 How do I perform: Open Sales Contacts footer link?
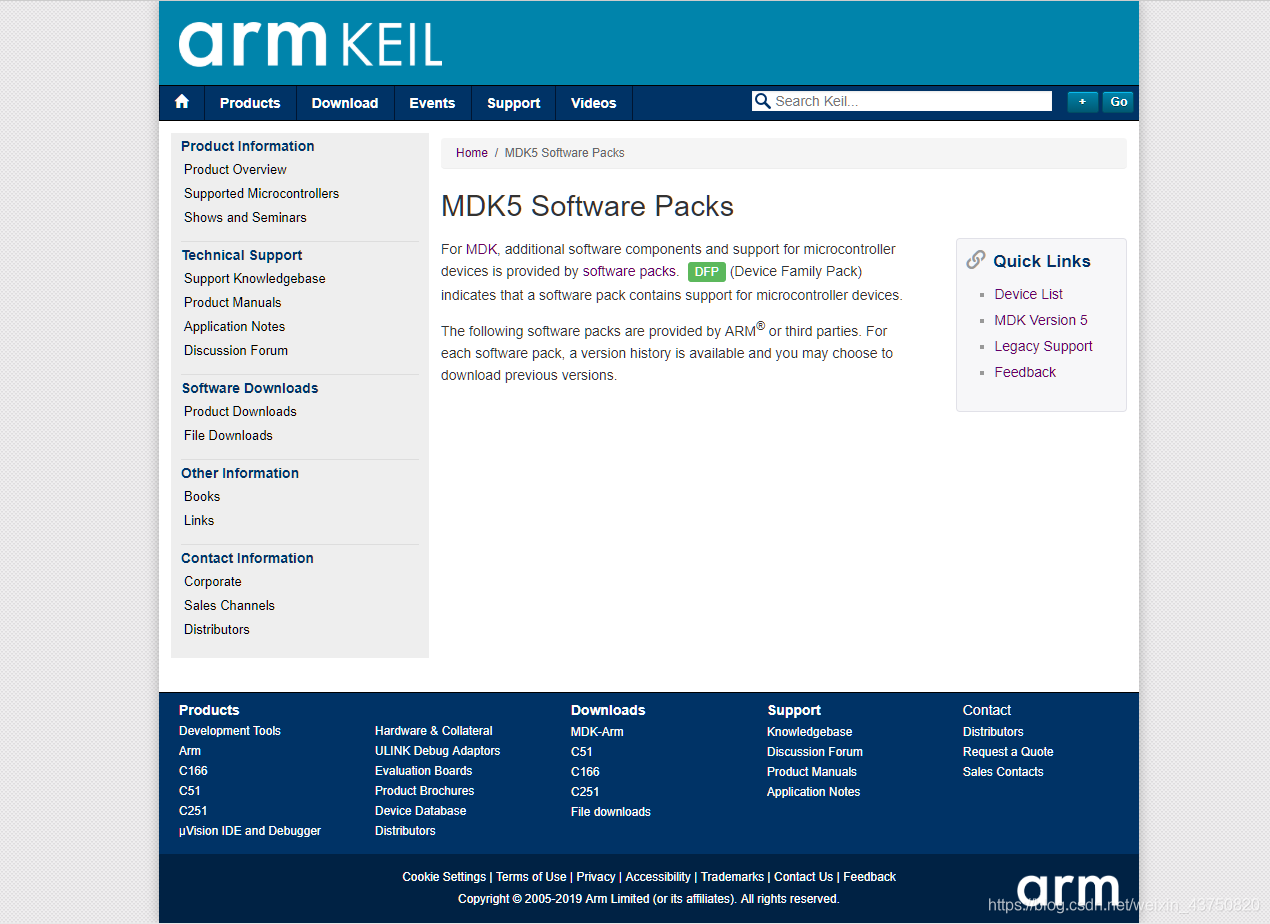(1003, 772)
